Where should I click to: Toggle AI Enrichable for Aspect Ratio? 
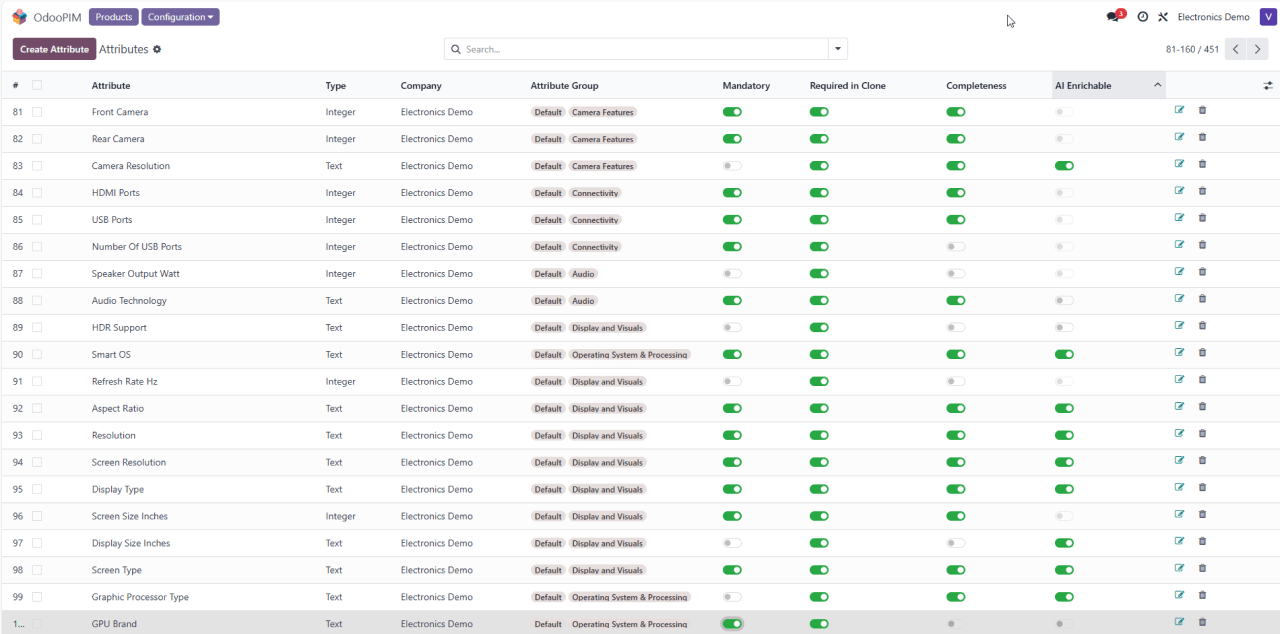[x=1064, y=408]
